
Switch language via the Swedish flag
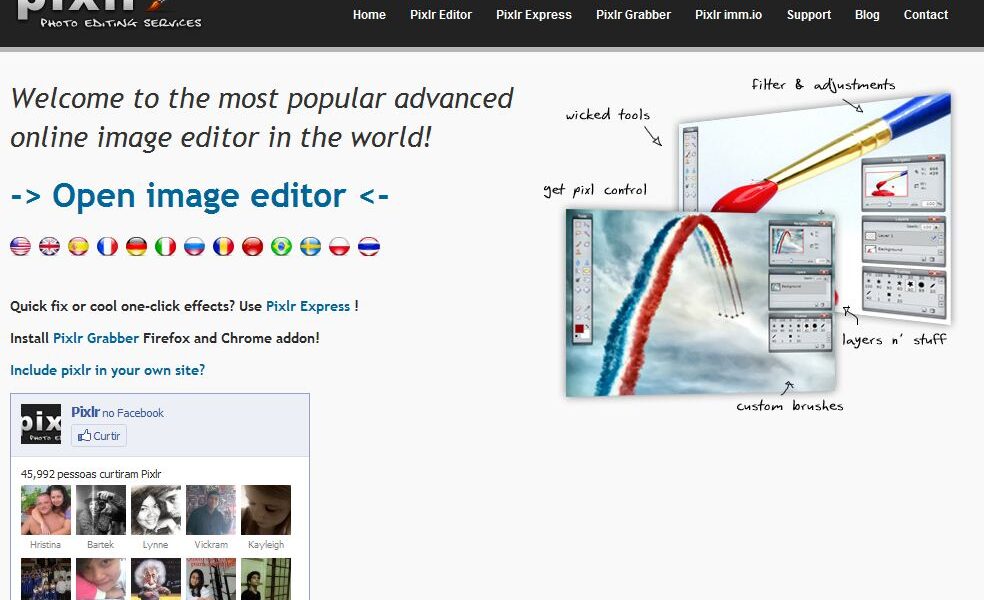(x=311, y=246)
